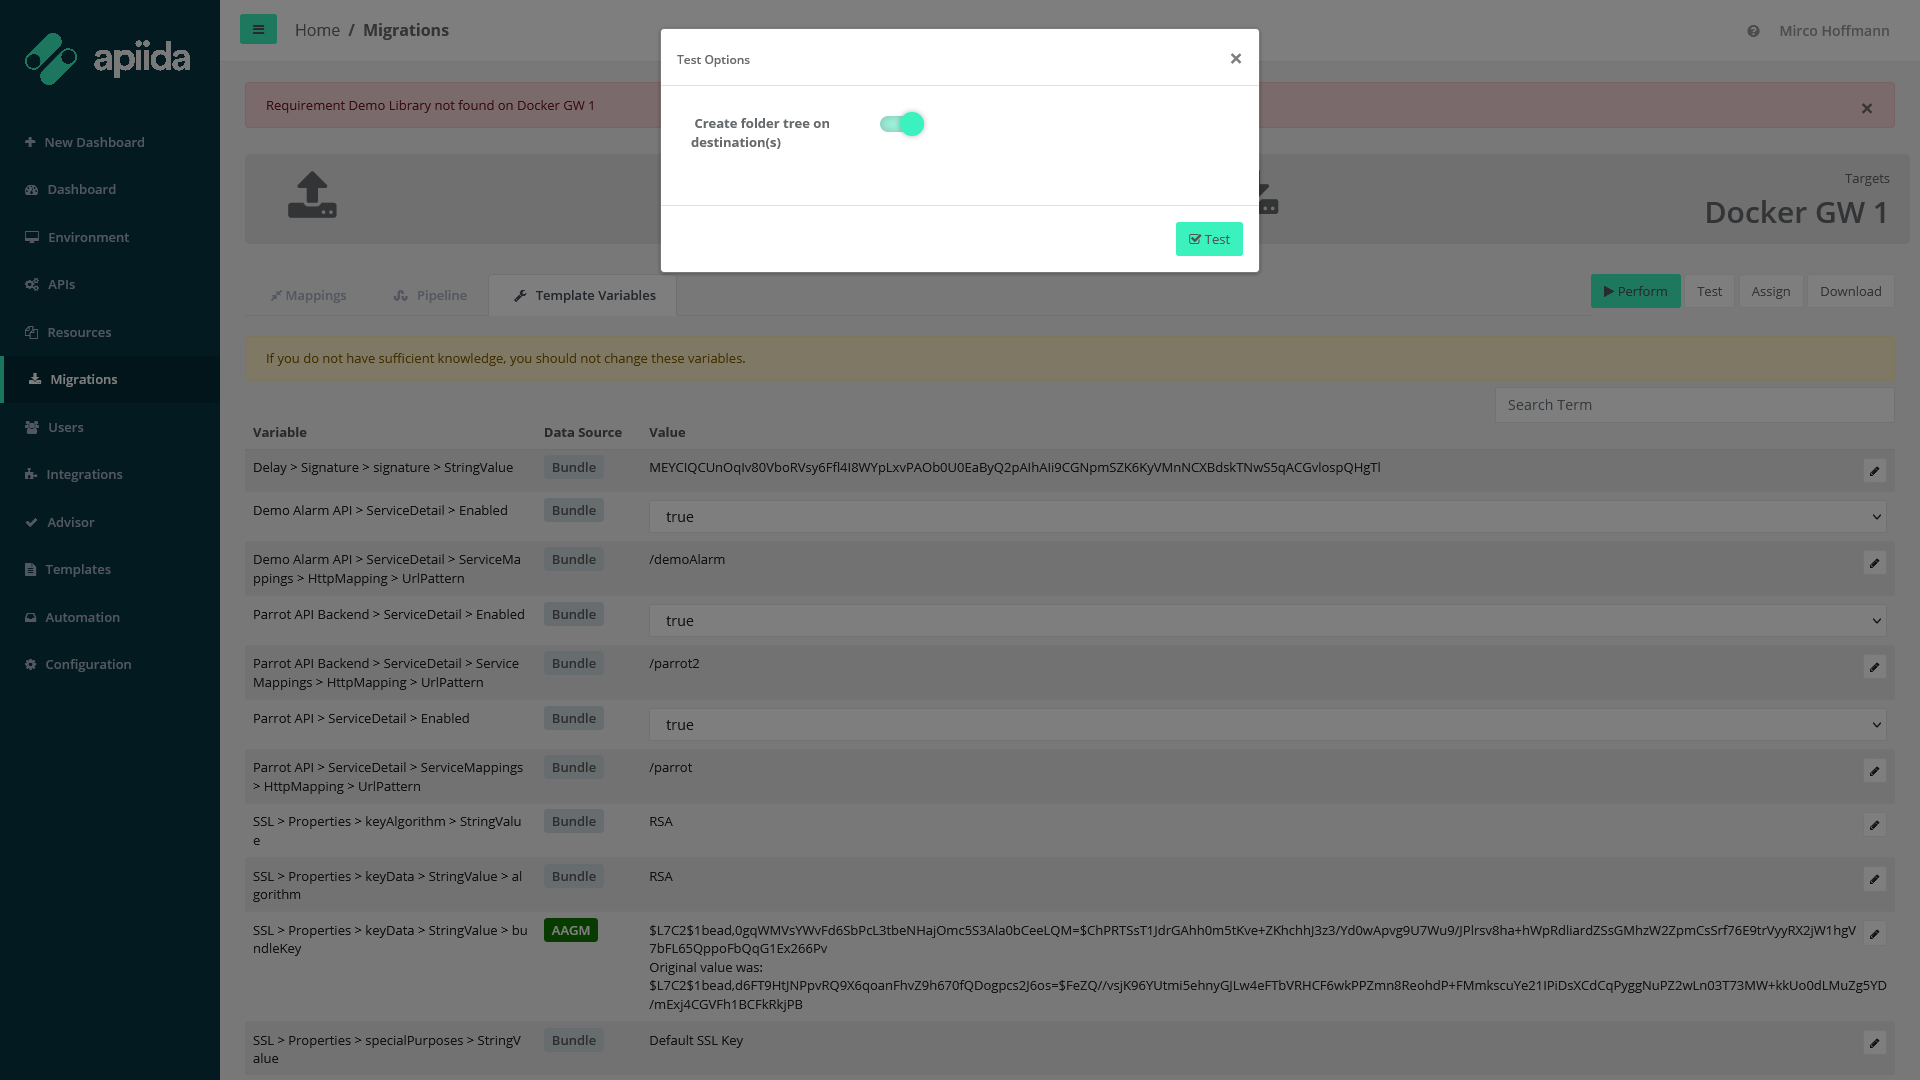The width and height of the screenshot is (1920, 1080).
Task: Edit the SSL keyAlgorithm RSA value
Action: pos(1874,825)
